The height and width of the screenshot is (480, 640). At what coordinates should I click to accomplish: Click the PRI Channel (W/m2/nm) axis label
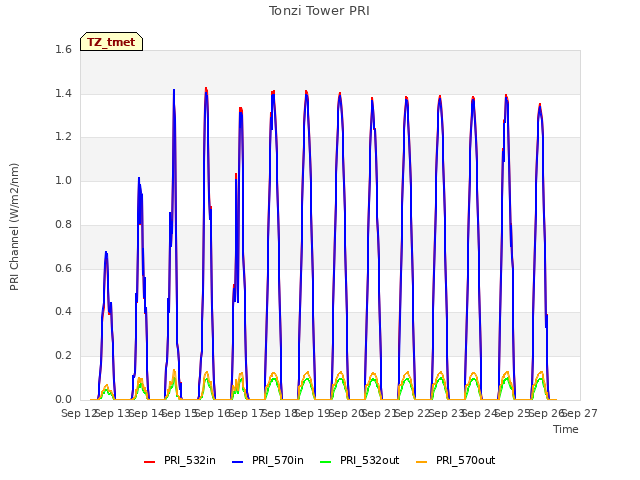(14, 227)
